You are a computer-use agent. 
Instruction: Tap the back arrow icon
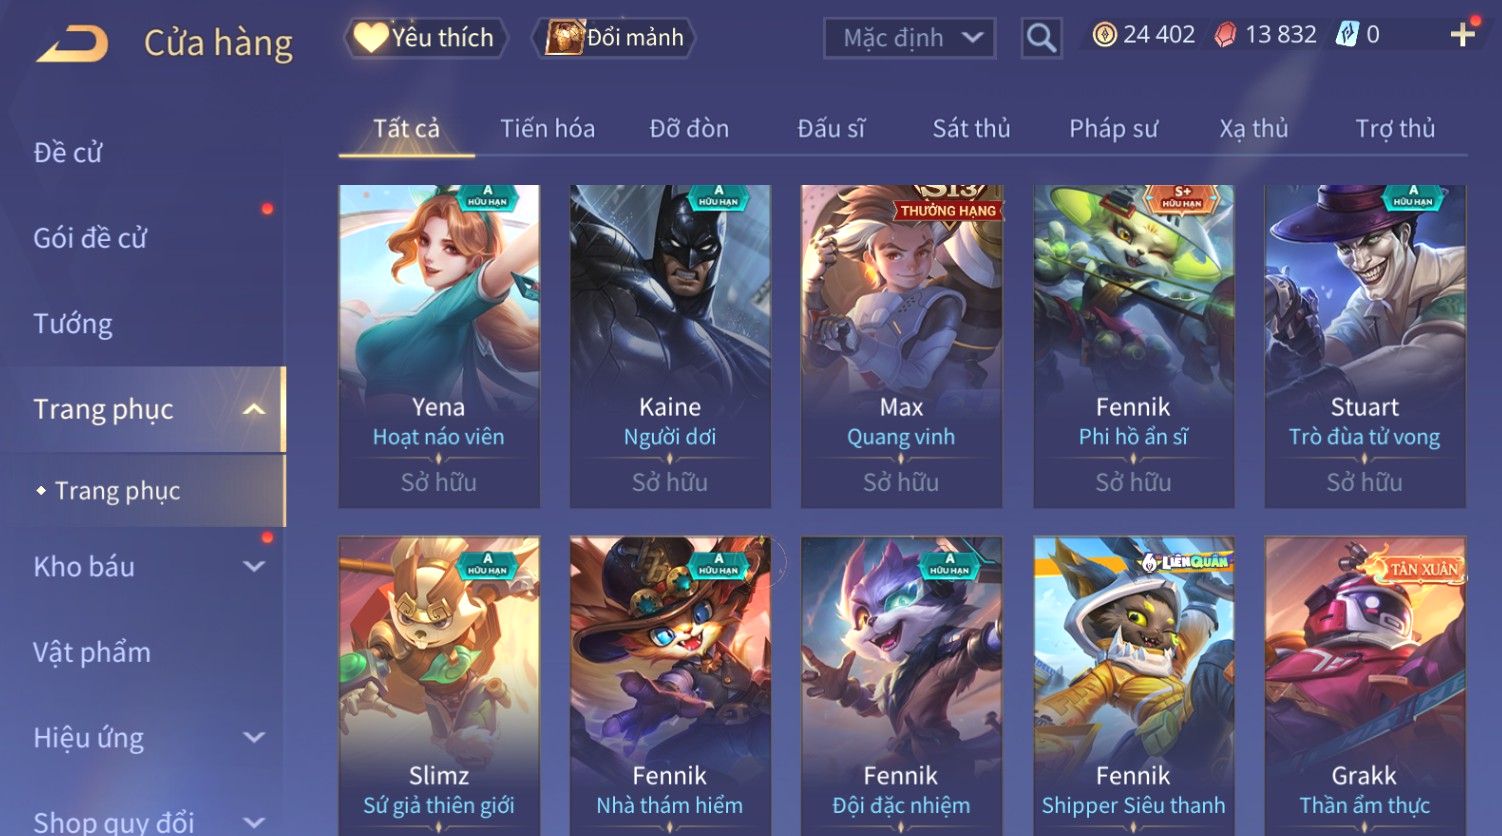tap(72, 45)
